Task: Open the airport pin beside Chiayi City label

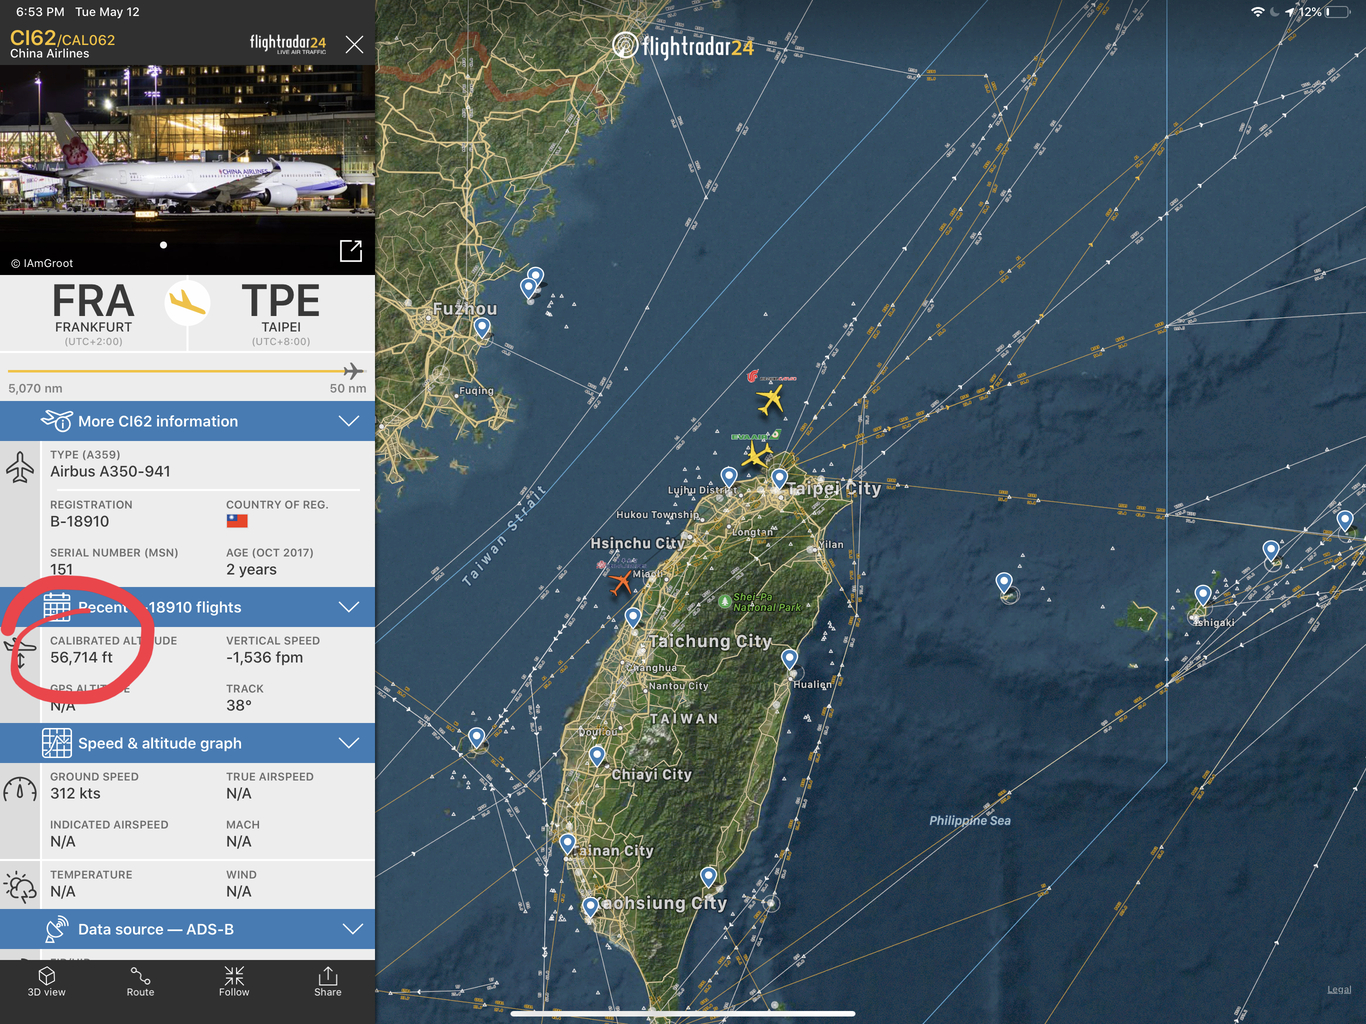Action: click(x=597, y=757)
